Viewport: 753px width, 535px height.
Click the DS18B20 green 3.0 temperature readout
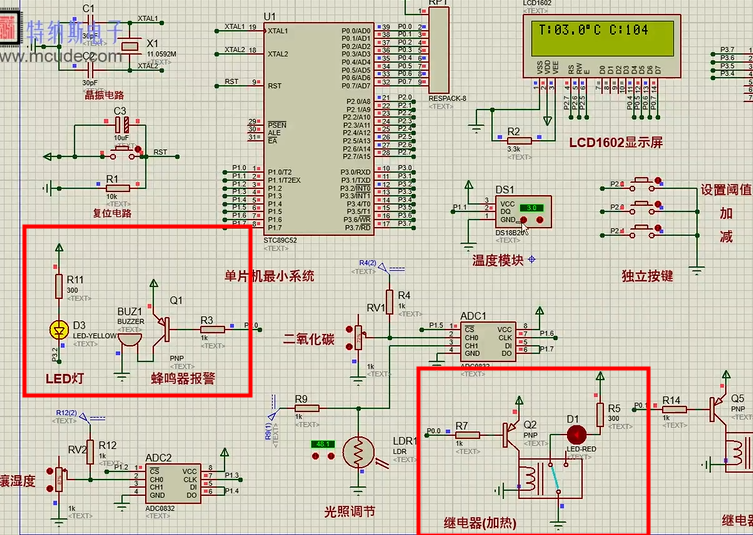[531, 207]
